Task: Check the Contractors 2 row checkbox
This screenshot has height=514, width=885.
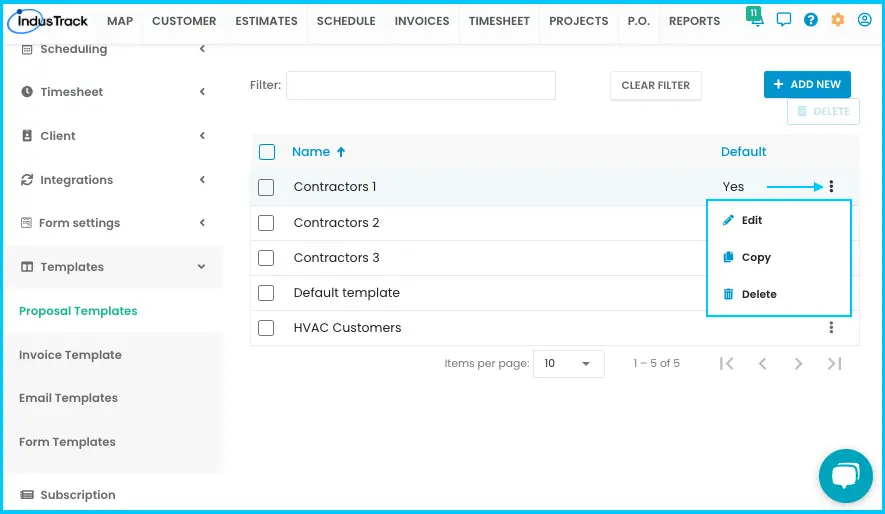Action: click(266, 223)
